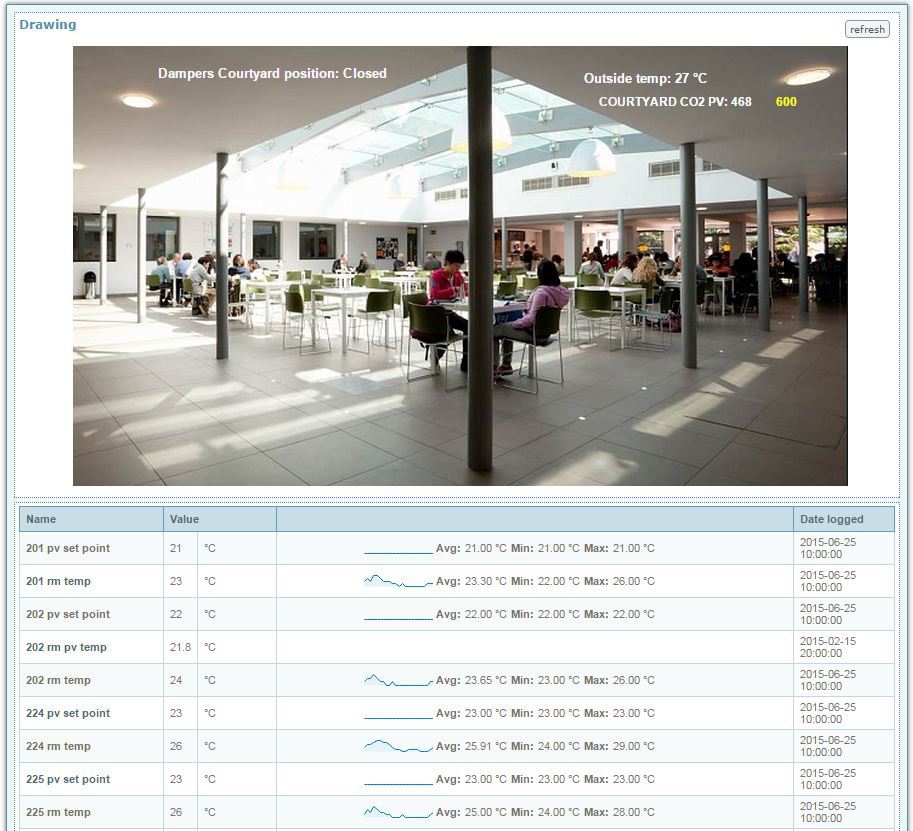Click the 'Max: 28.00 °C' statistic

point(619,812)
